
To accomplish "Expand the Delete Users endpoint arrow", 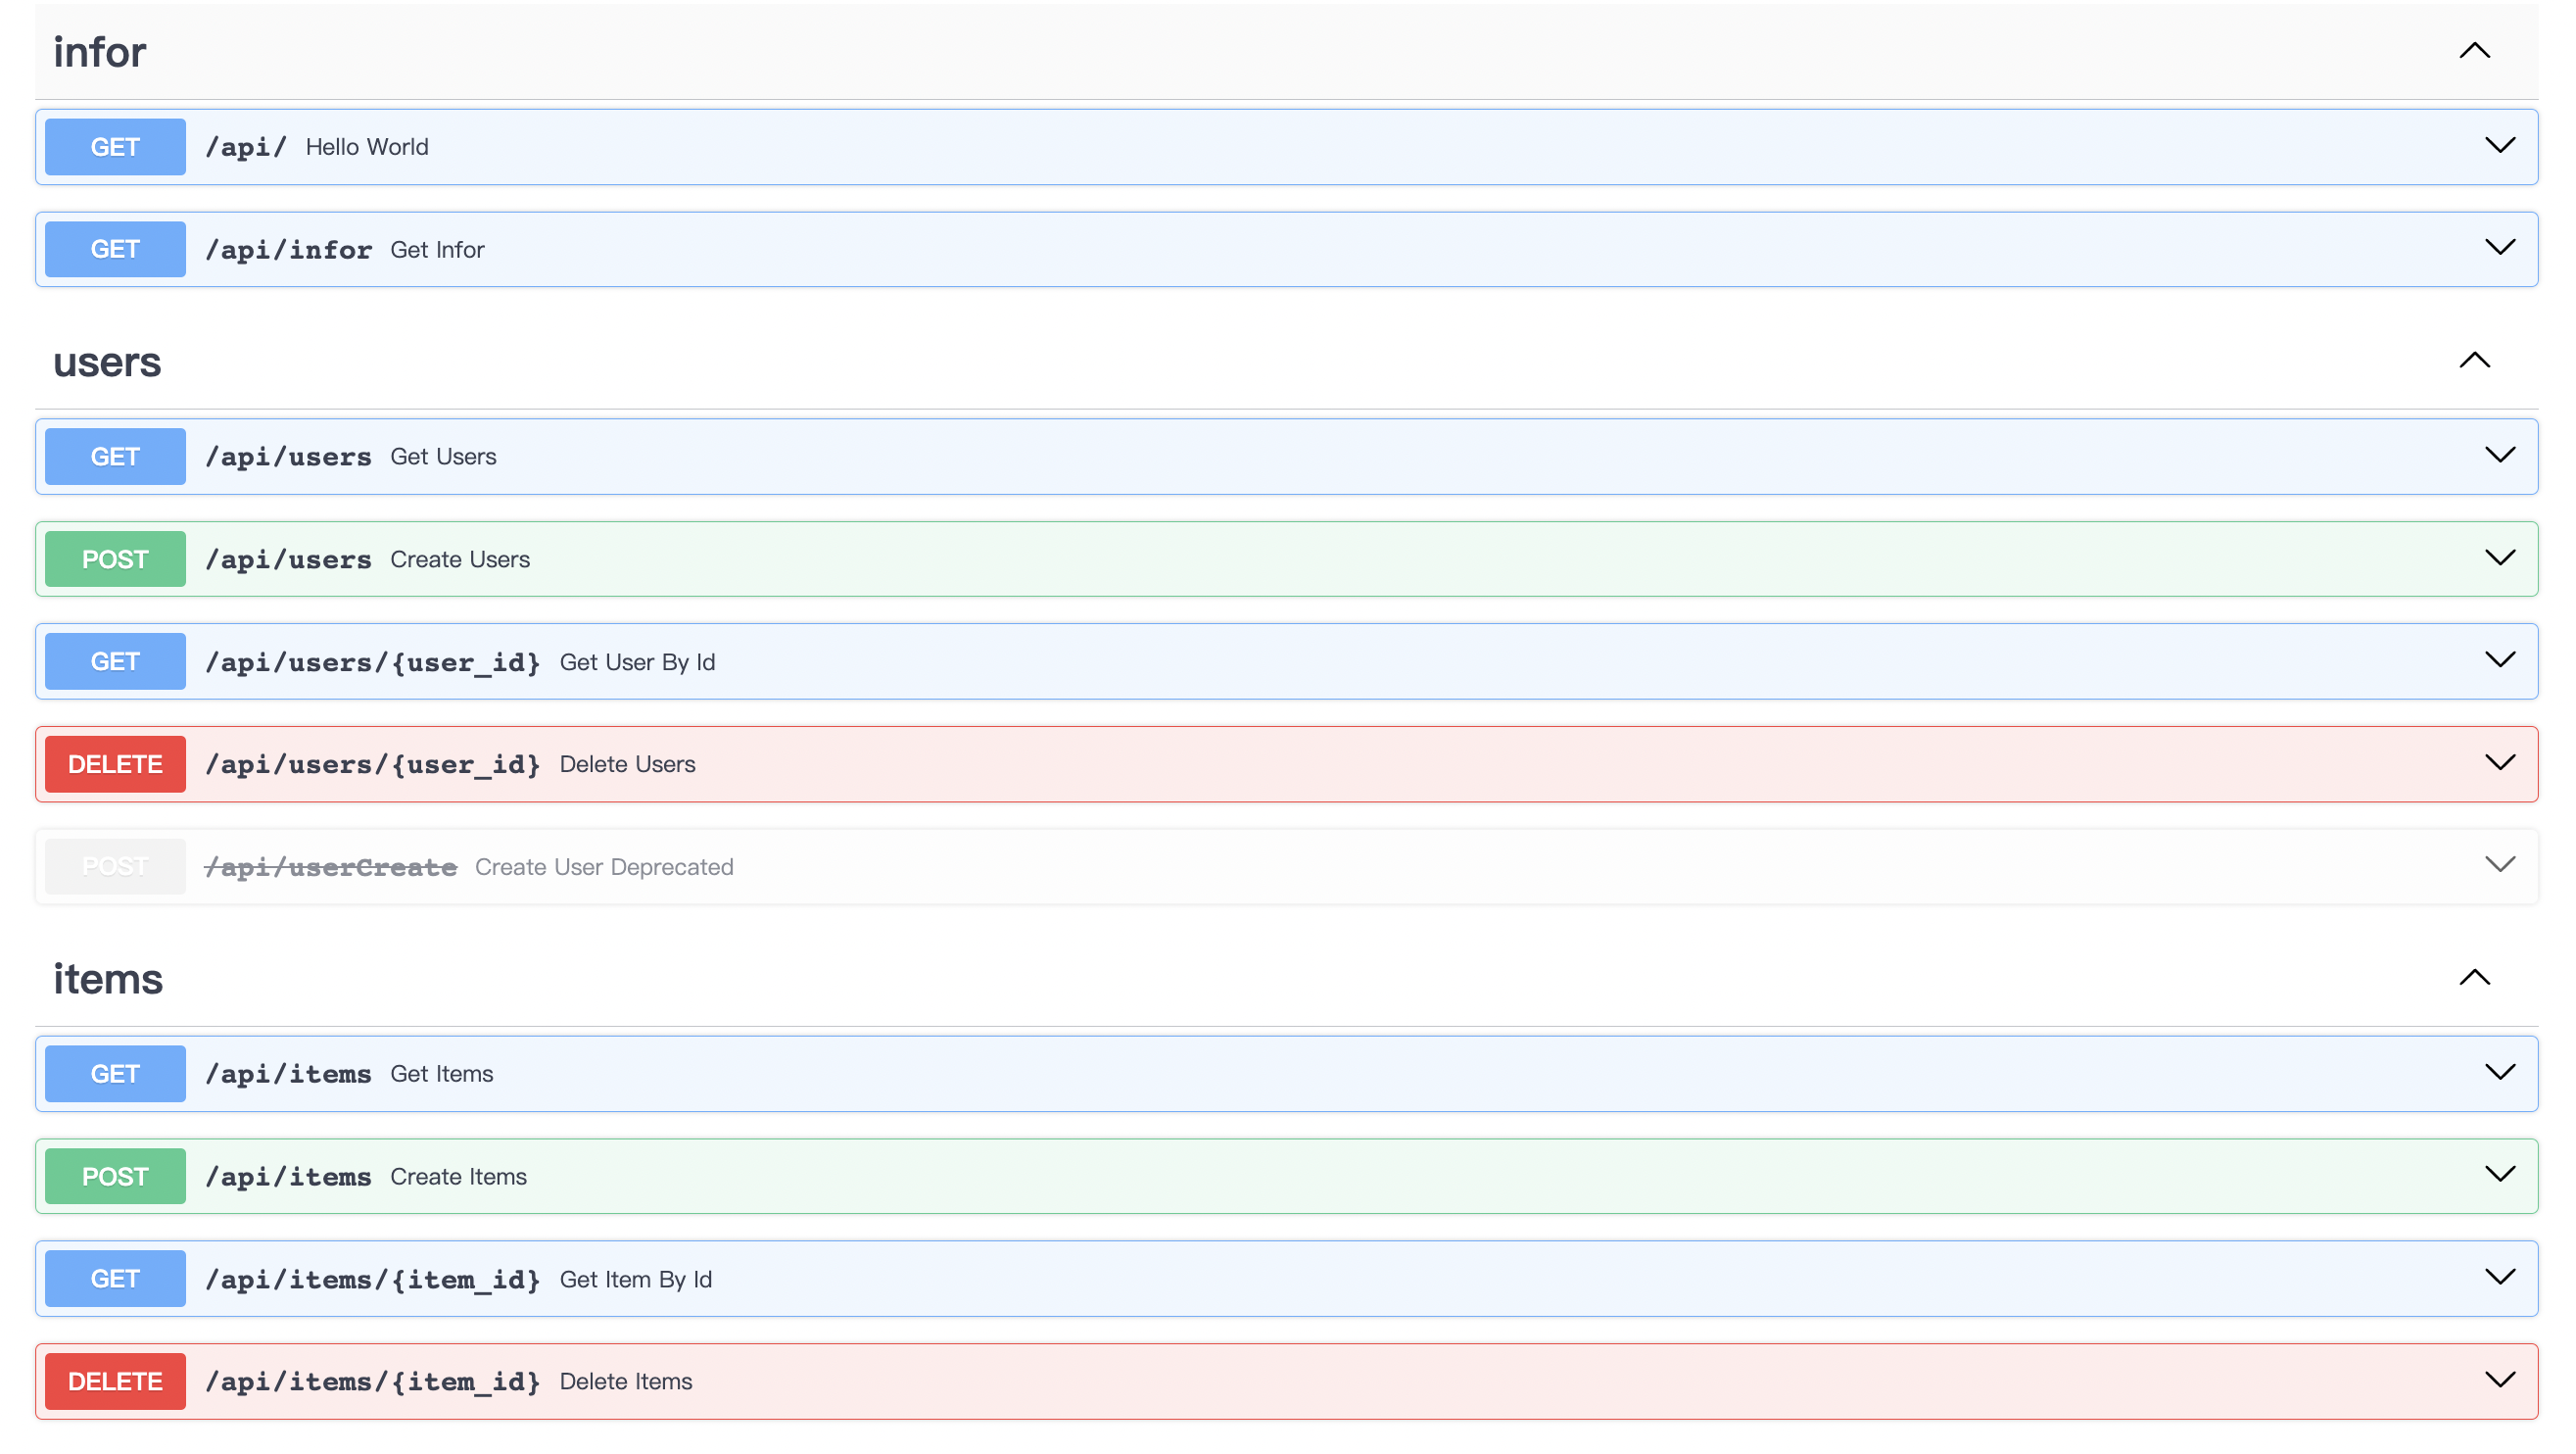I will click(2499, 763).
